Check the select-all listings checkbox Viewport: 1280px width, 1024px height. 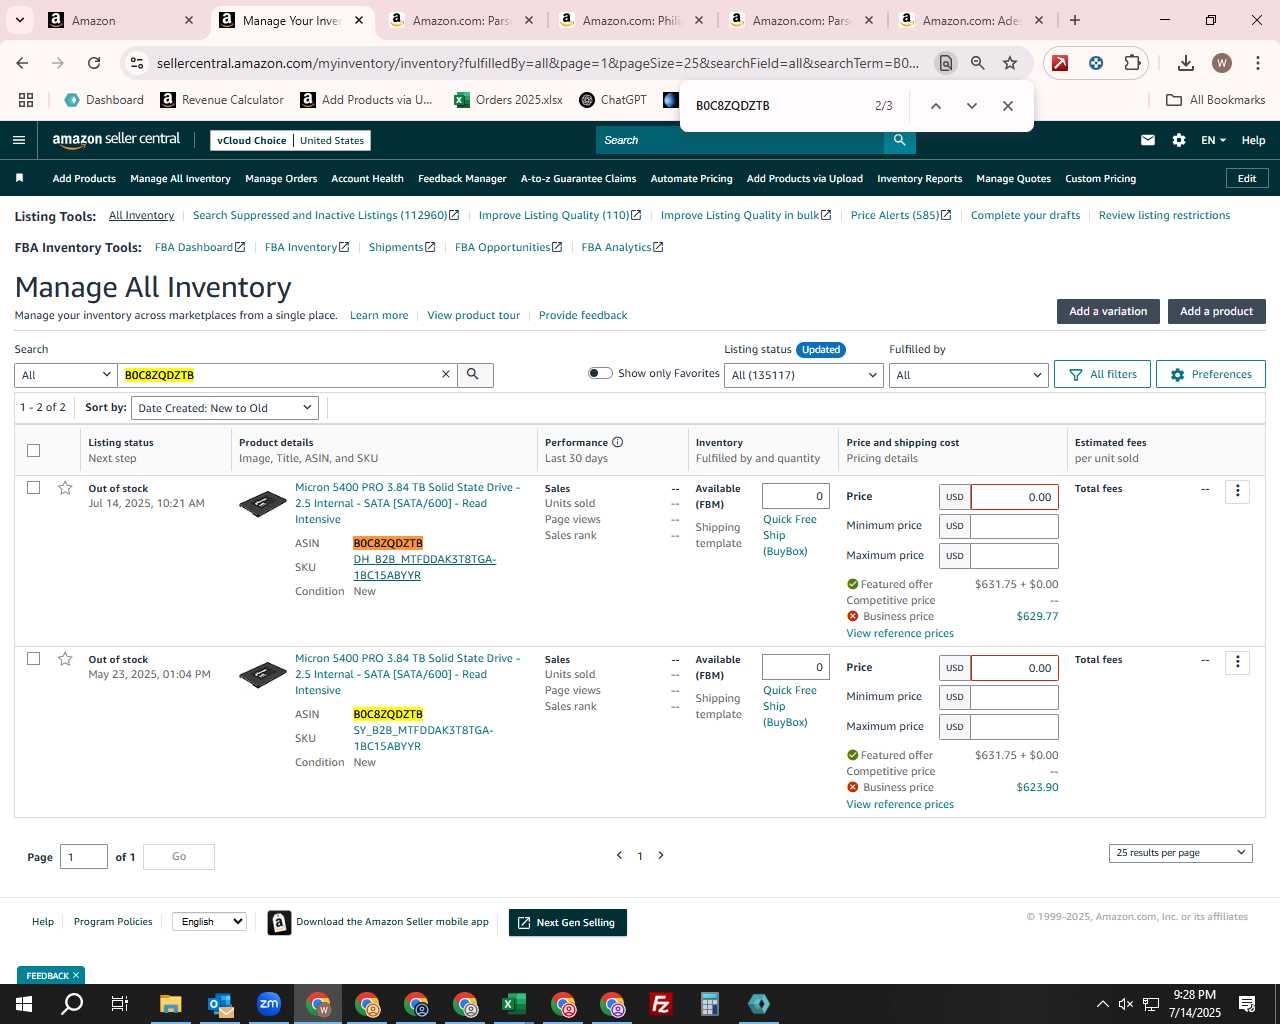33,450
